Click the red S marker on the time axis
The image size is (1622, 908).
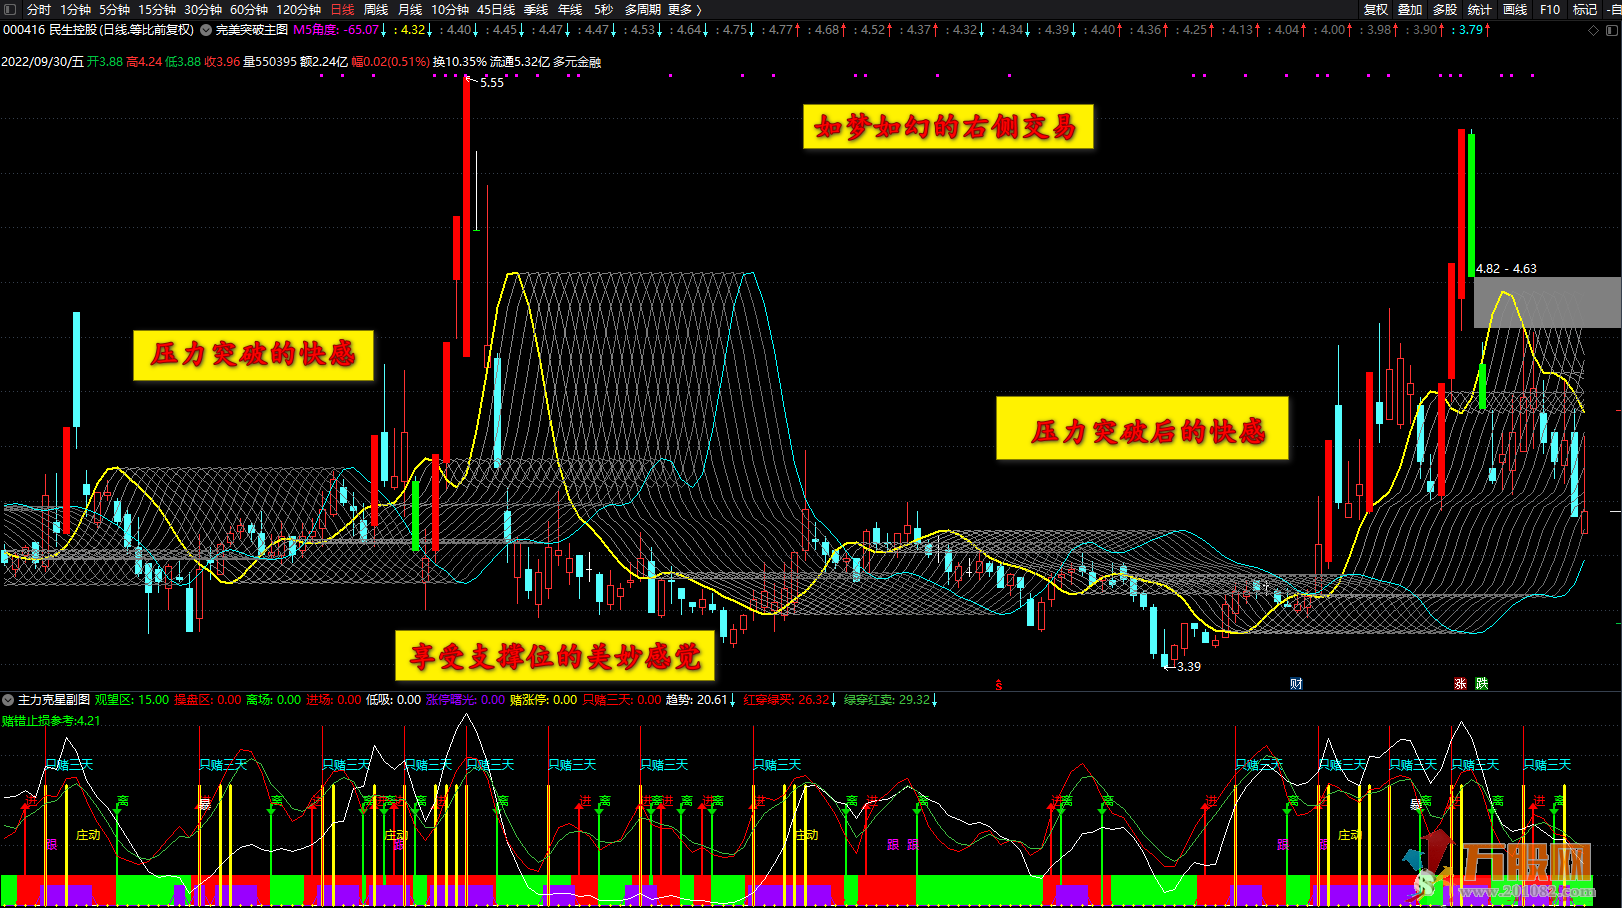[998, 685]
